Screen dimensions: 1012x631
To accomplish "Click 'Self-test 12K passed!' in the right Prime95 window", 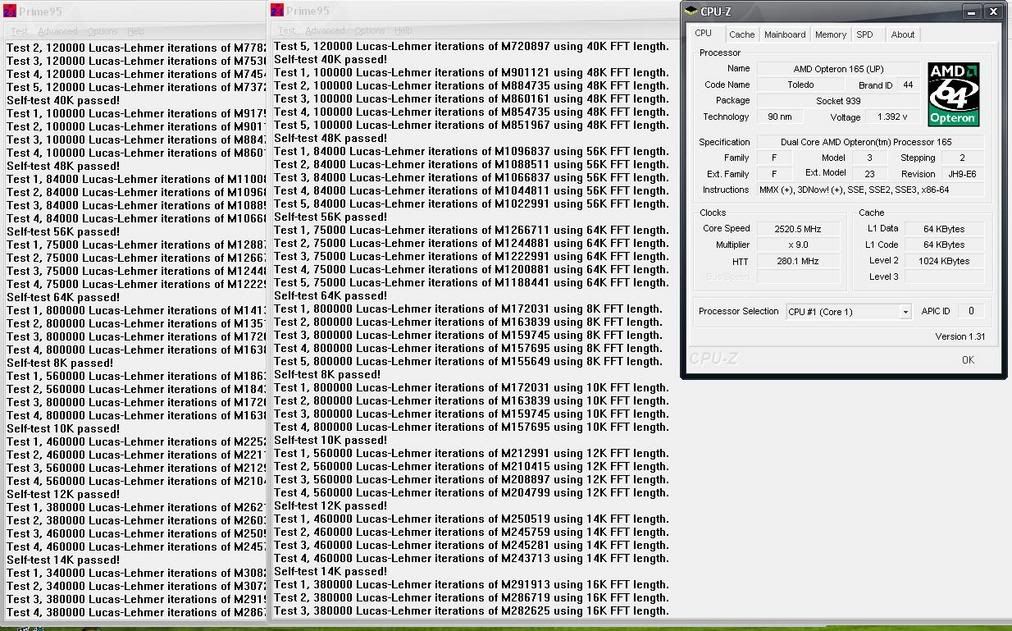I will (x=330, y=506).
